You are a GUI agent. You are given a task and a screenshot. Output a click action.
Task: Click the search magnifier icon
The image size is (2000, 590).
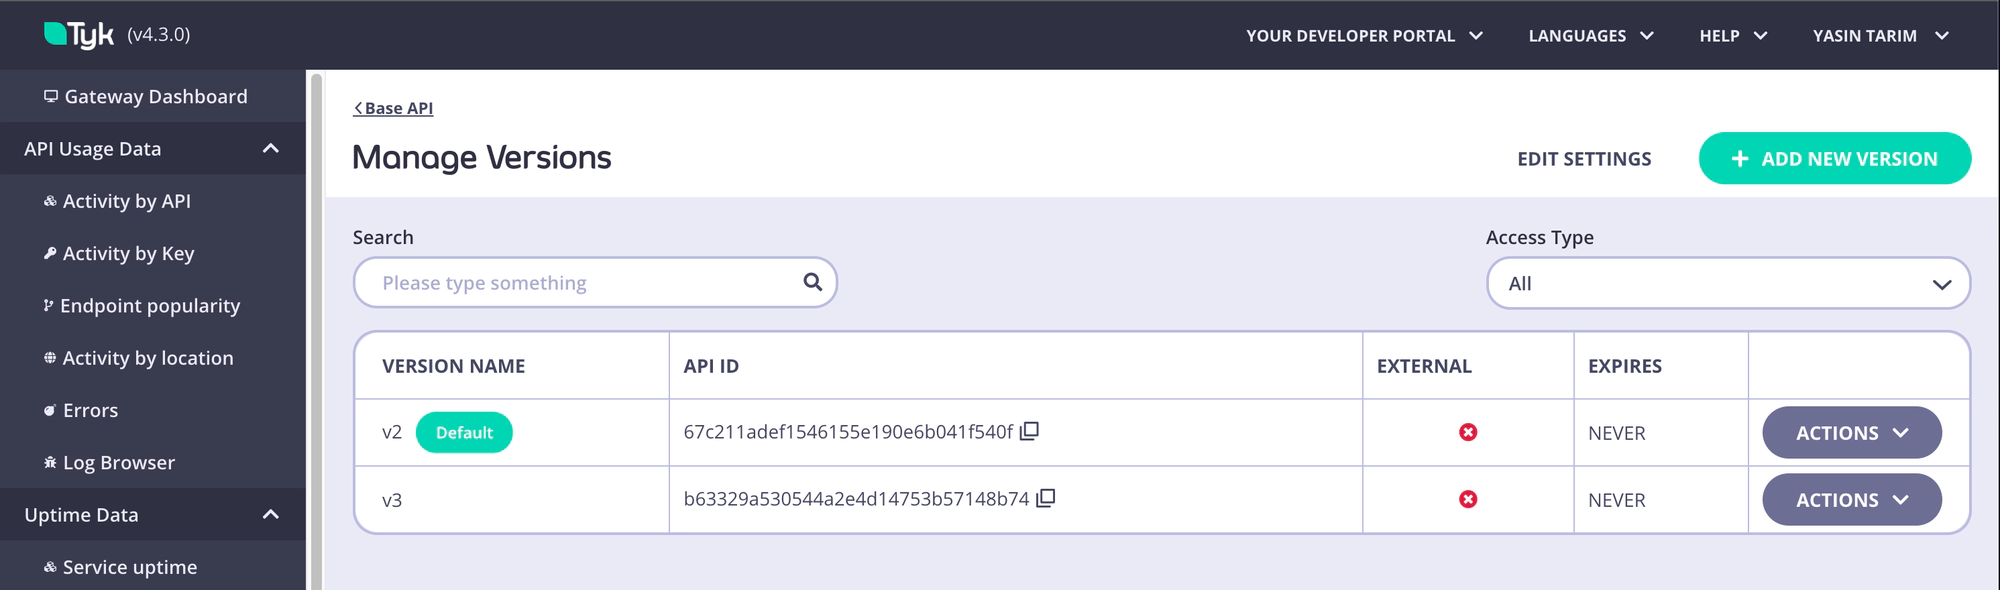810,282
